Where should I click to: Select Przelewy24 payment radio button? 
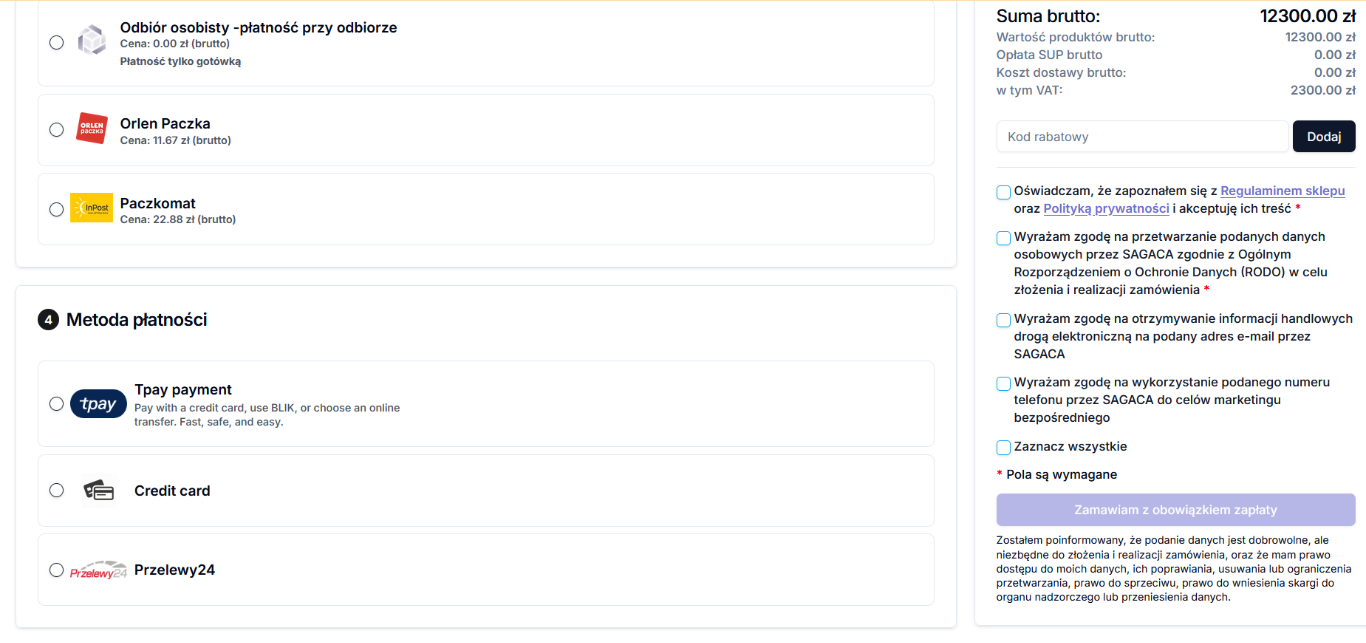pyautogui.click(x=56, y=570)
